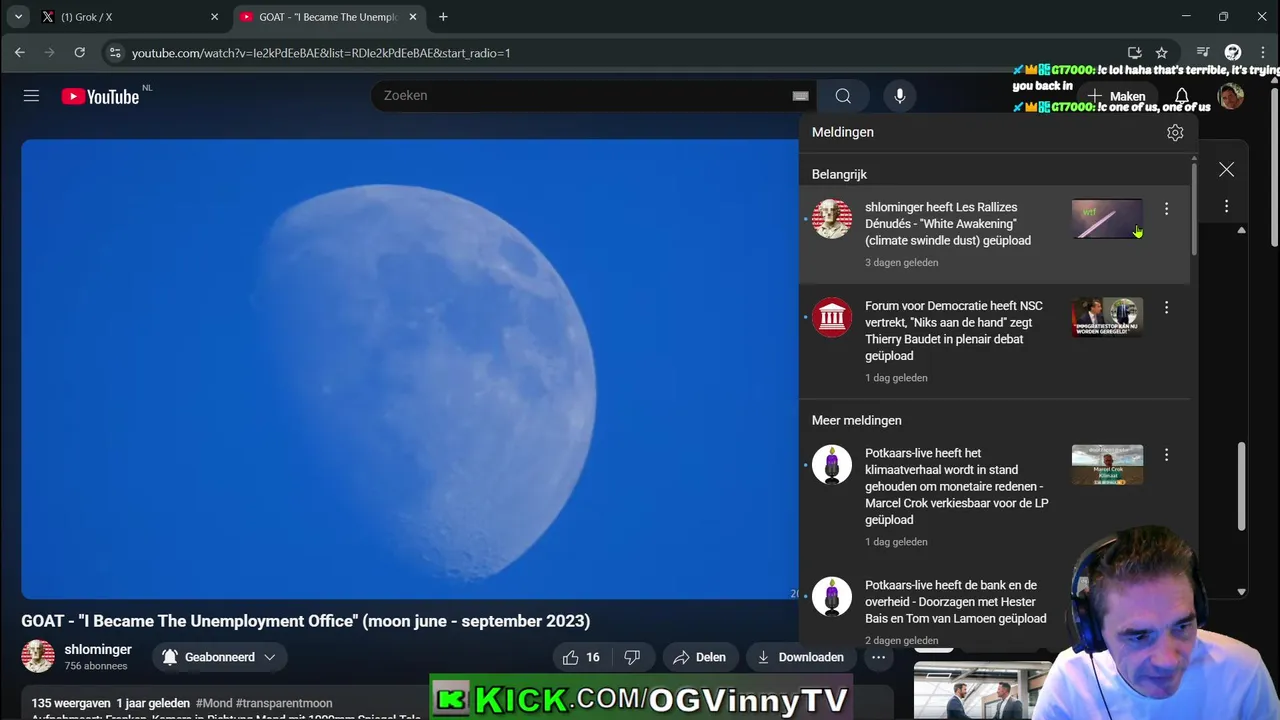Open YouTube account avatar menu
The image size is (1280, 720).
pos(1231,96)
